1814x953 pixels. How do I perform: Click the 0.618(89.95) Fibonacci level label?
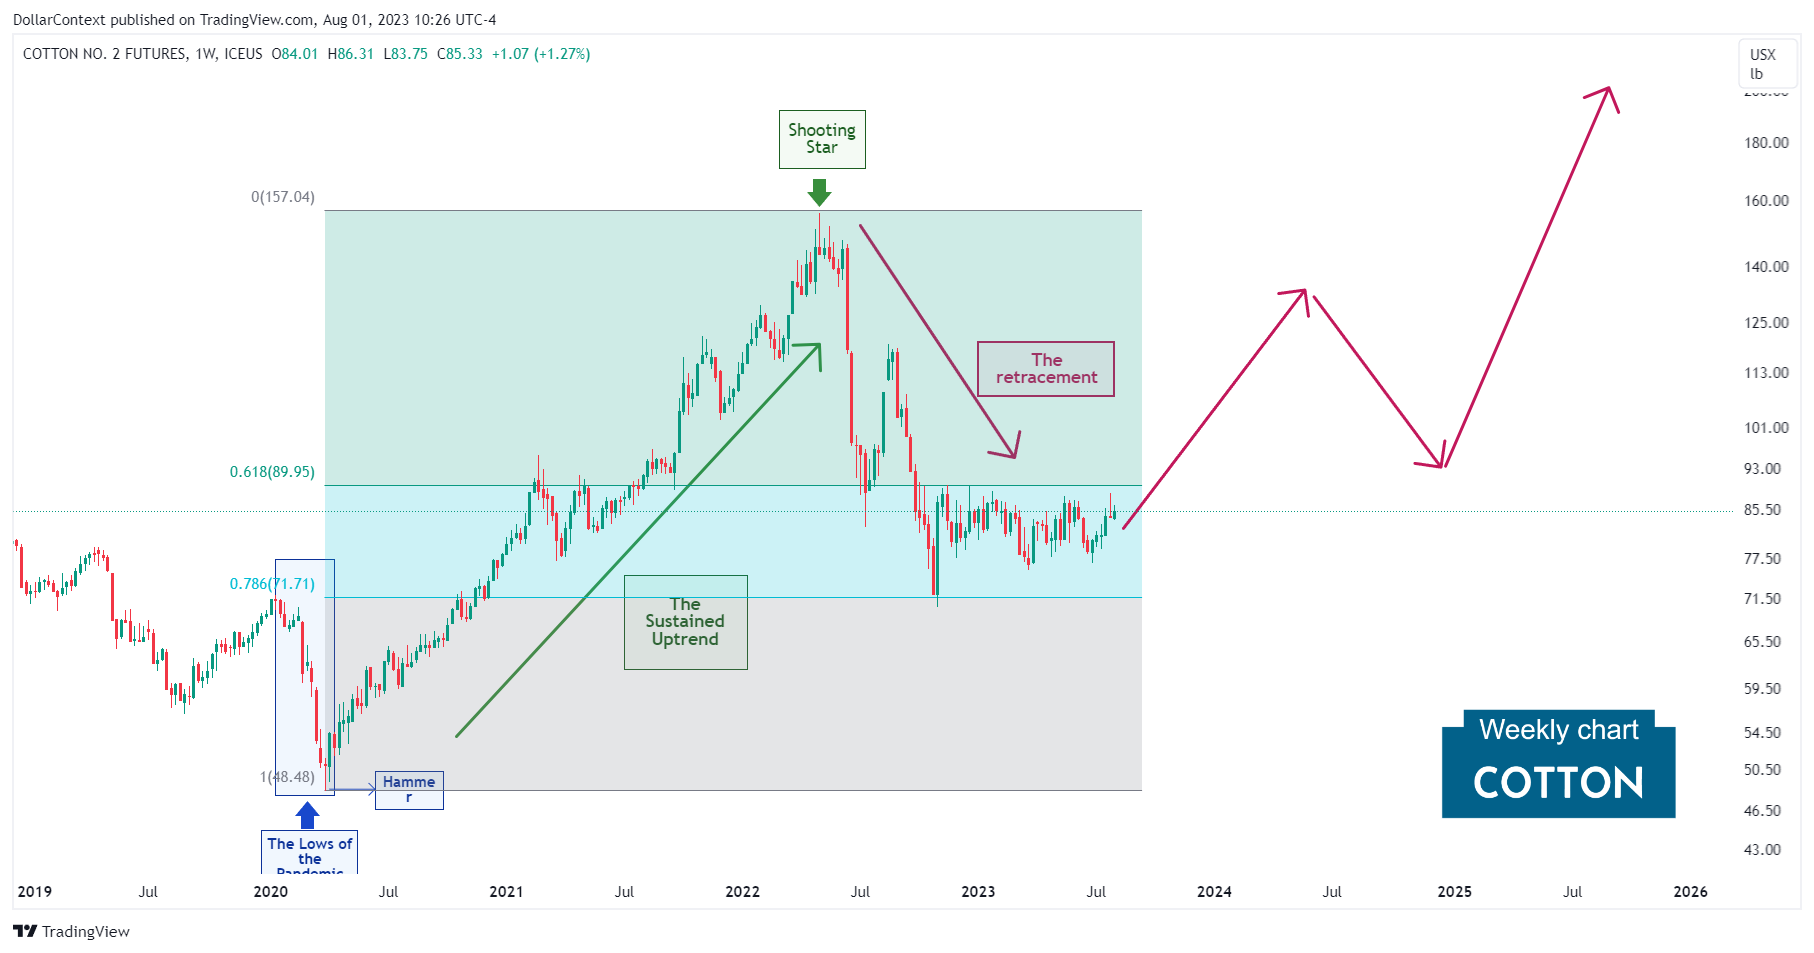pos(272,472)
